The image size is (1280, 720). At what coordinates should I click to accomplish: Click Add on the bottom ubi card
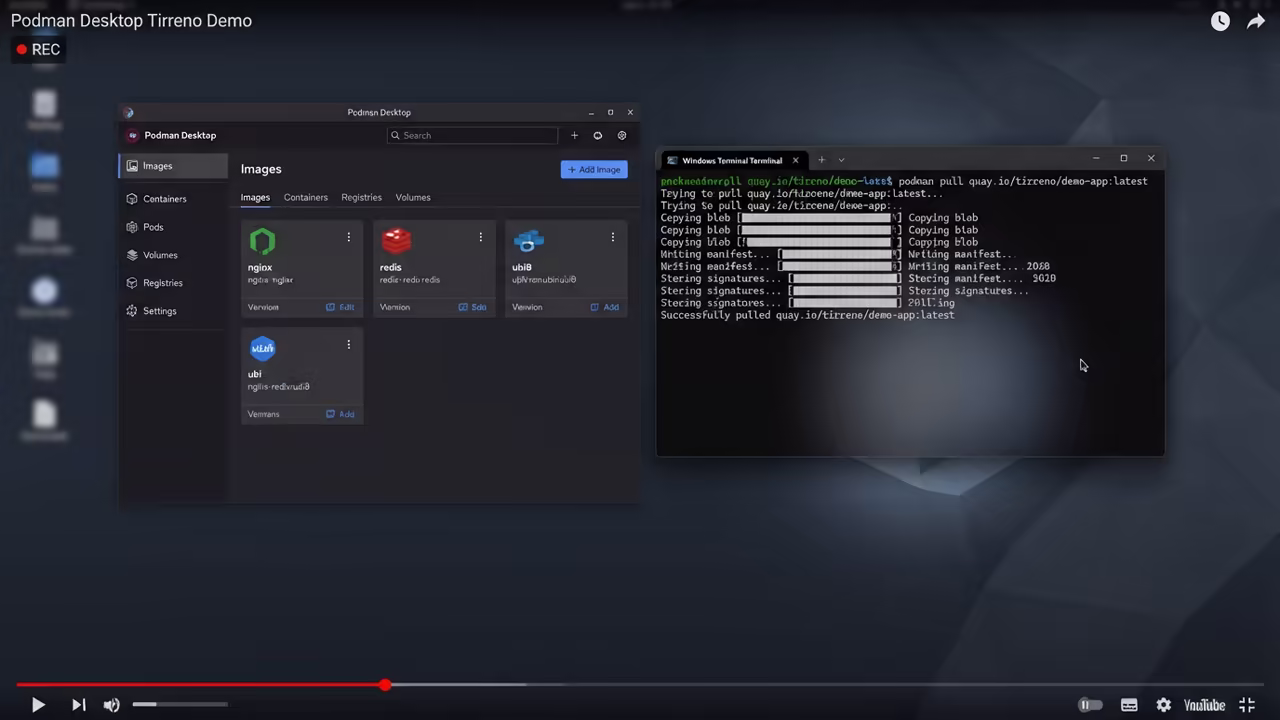coord(340,414)
